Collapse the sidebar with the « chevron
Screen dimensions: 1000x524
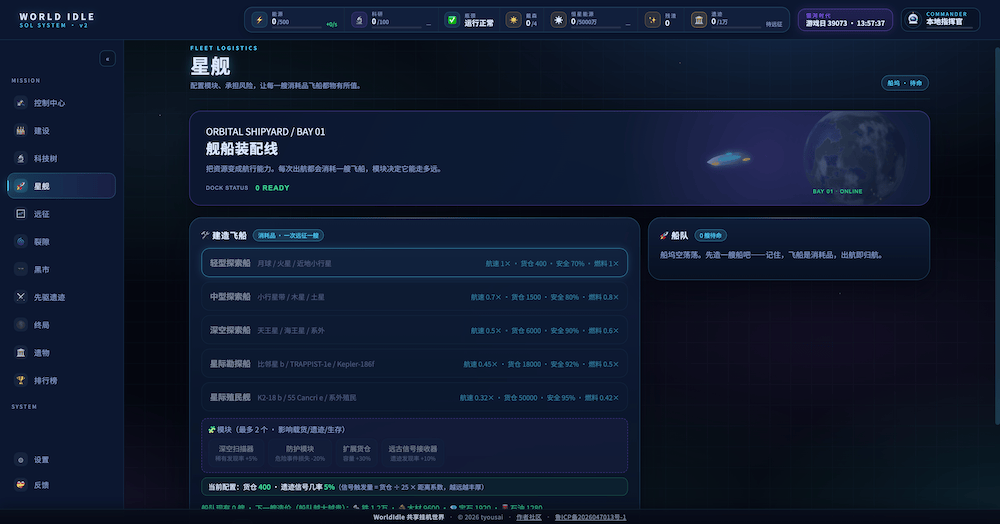107,59
